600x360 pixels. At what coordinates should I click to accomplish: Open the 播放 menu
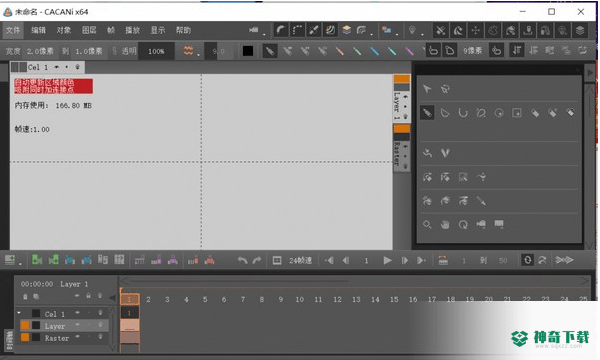tap(132, 30)
